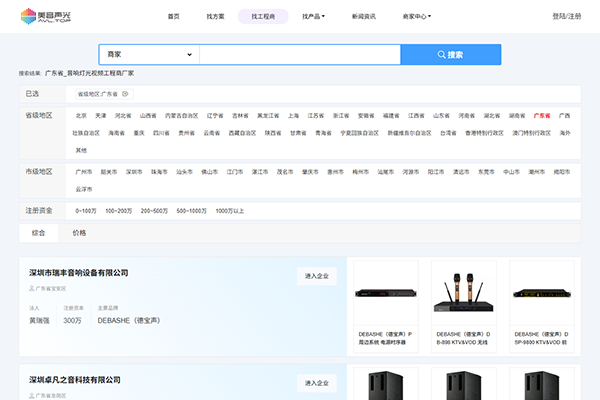
Task: Filter by province 浙江省
Action: pos(341,116)
